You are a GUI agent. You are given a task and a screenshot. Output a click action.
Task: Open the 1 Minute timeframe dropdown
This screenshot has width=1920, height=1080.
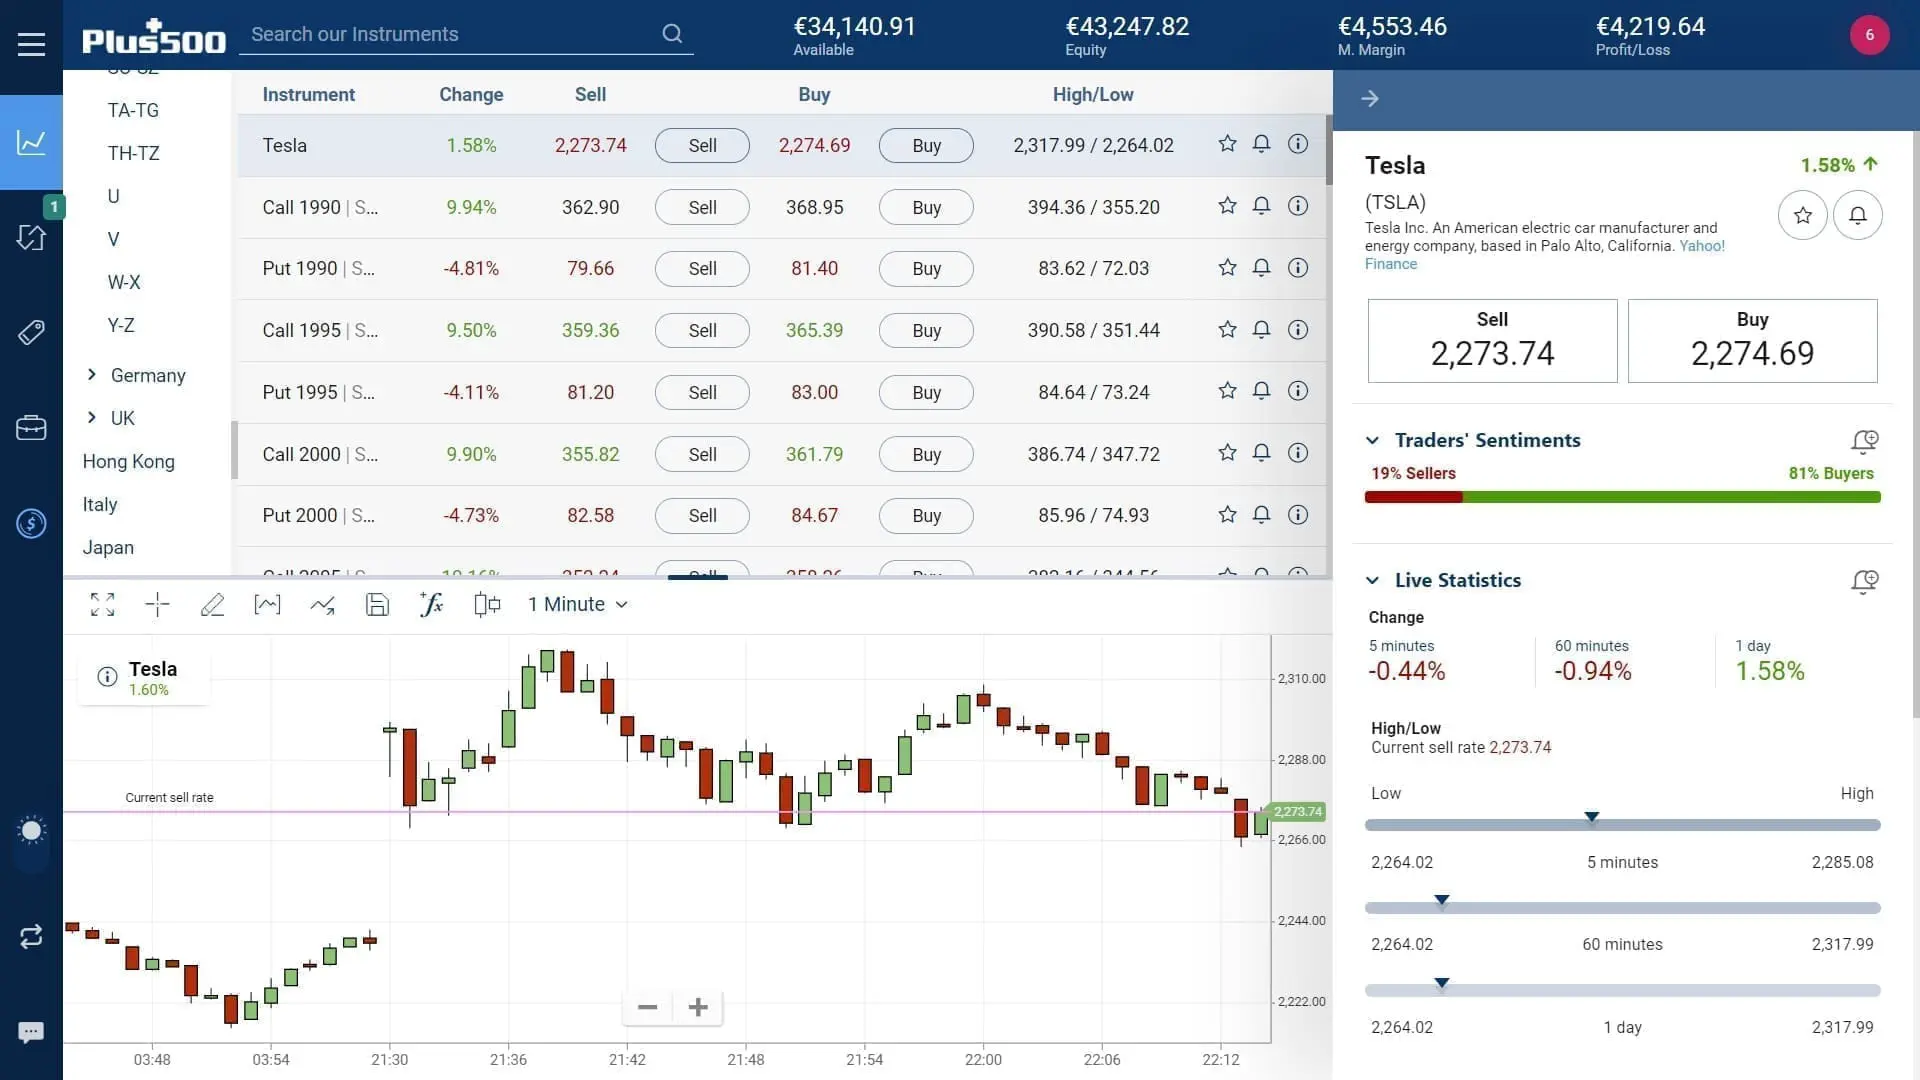click(x=577, y=604)
